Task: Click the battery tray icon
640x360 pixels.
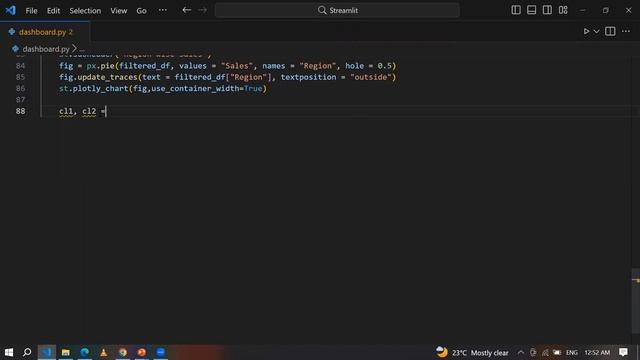Action: click(x=557, y=352)
